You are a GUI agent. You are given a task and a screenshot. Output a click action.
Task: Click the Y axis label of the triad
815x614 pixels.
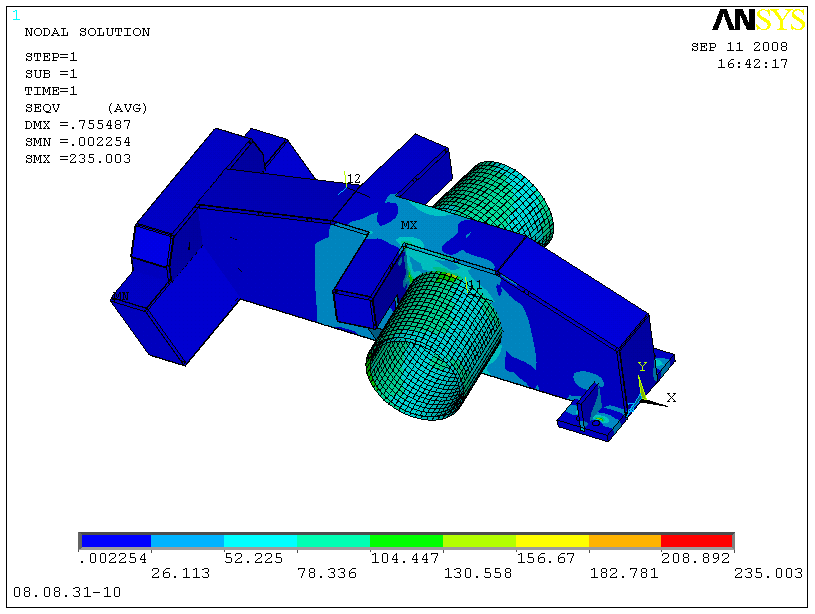click(x=643, y=367)
